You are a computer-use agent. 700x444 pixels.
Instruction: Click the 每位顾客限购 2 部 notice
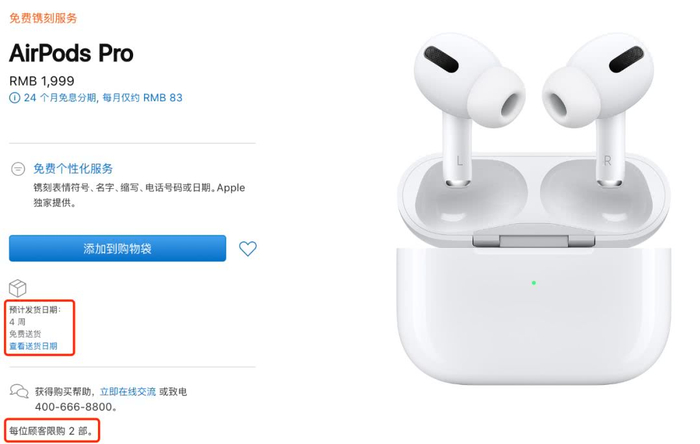(52, 431)
